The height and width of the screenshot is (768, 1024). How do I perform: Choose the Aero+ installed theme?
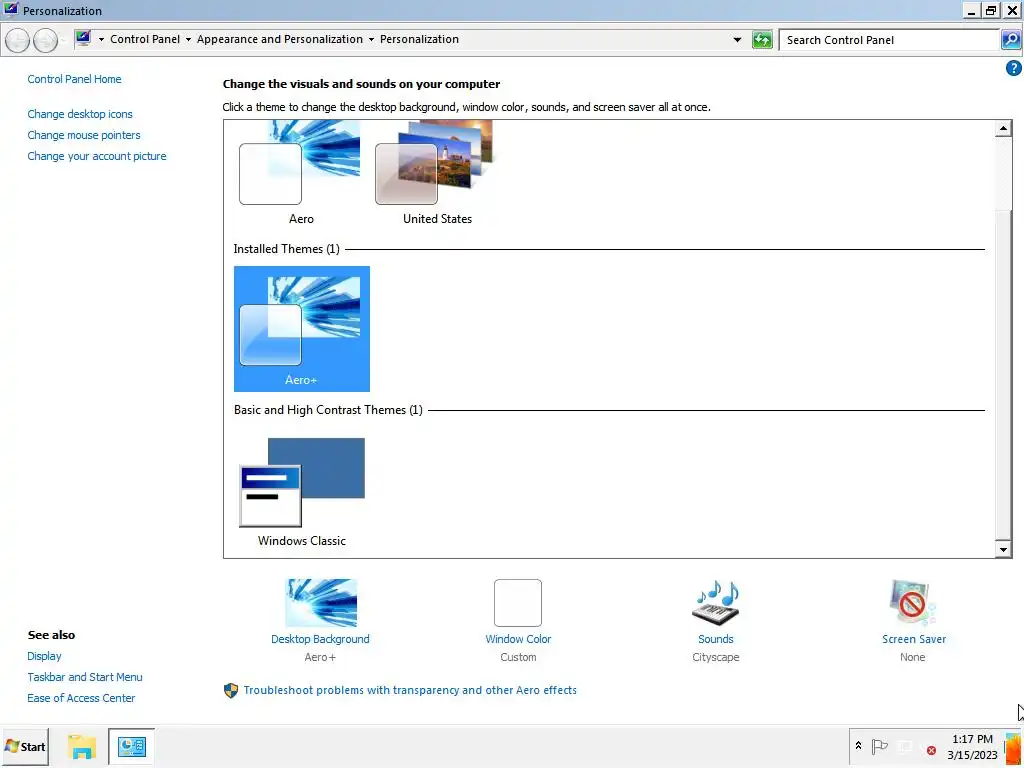pyautogui.click(x=302, y=328)
